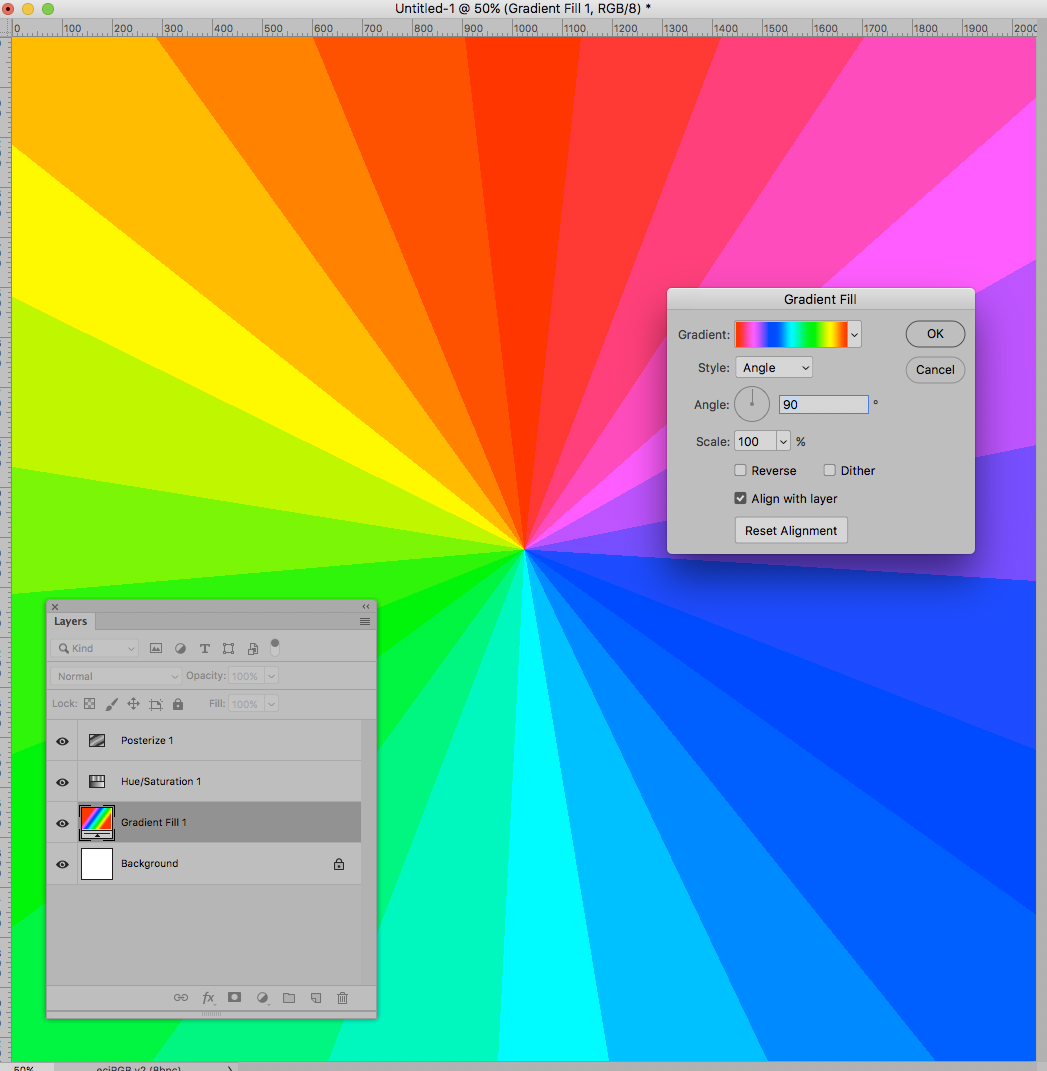
Task: Click the Background layer lock icon
Action: tap(339, 864)
